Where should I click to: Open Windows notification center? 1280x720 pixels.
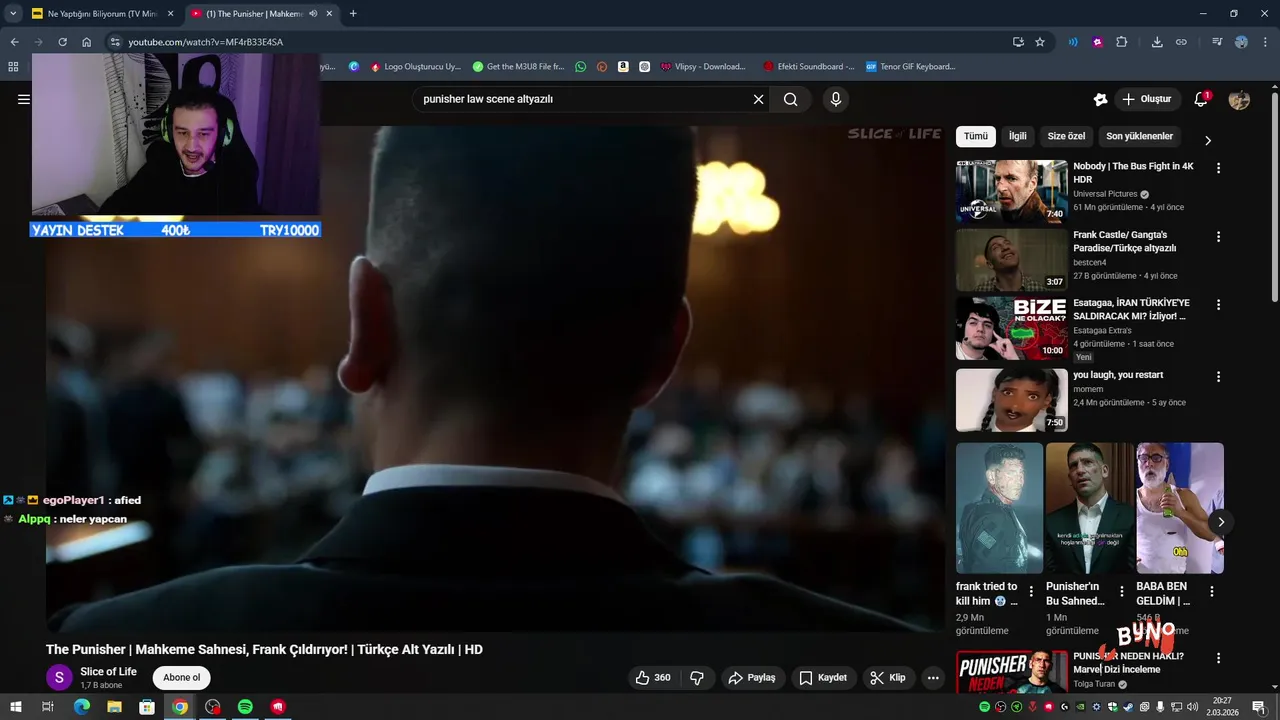point(1258,707)
